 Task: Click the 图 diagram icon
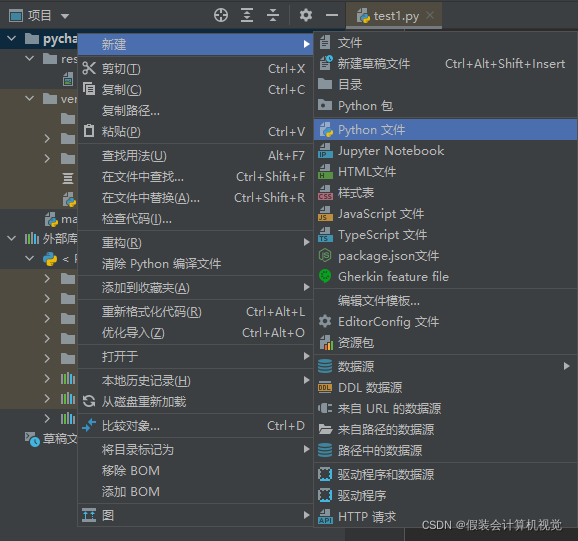point(89,515)
